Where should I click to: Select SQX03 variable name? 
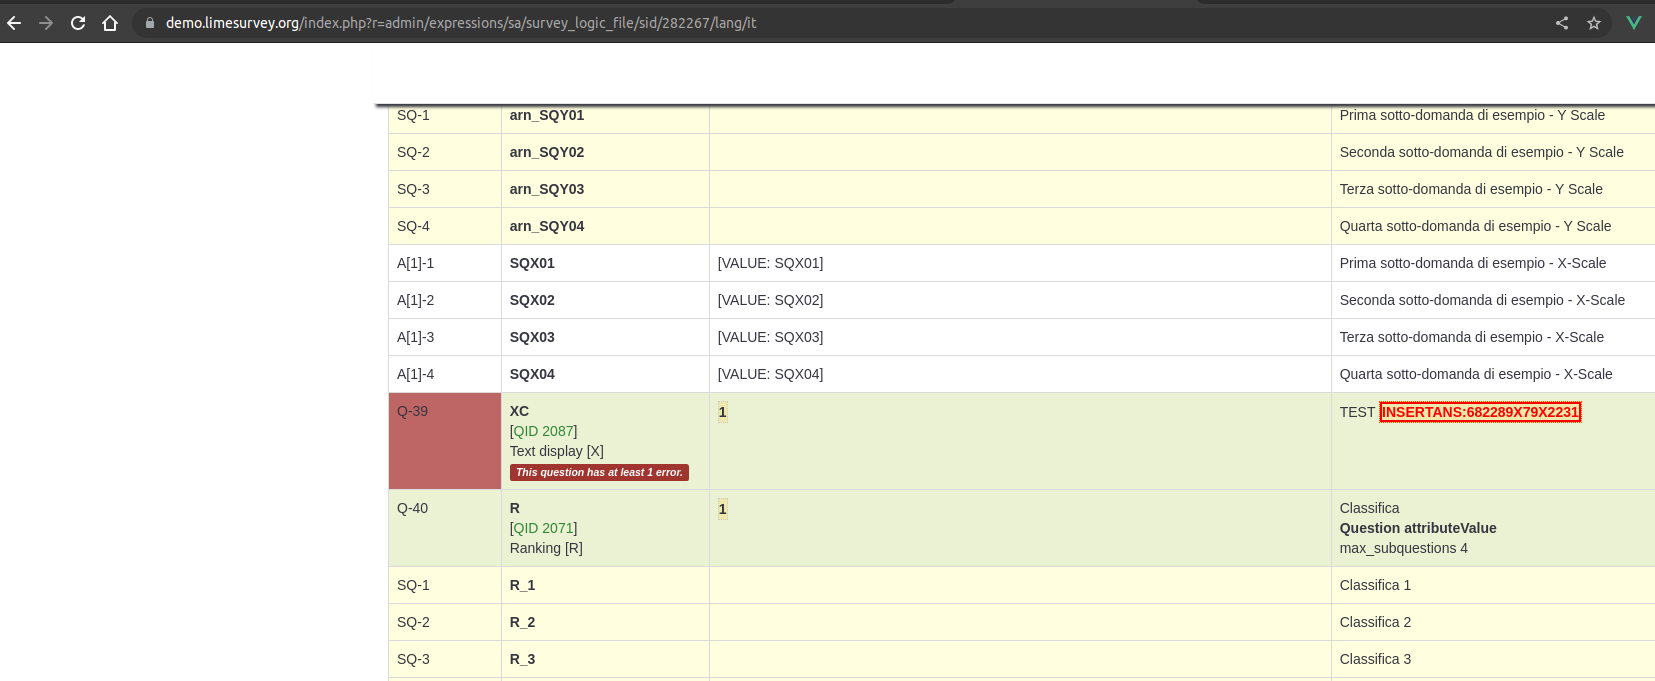coord(532,337)
